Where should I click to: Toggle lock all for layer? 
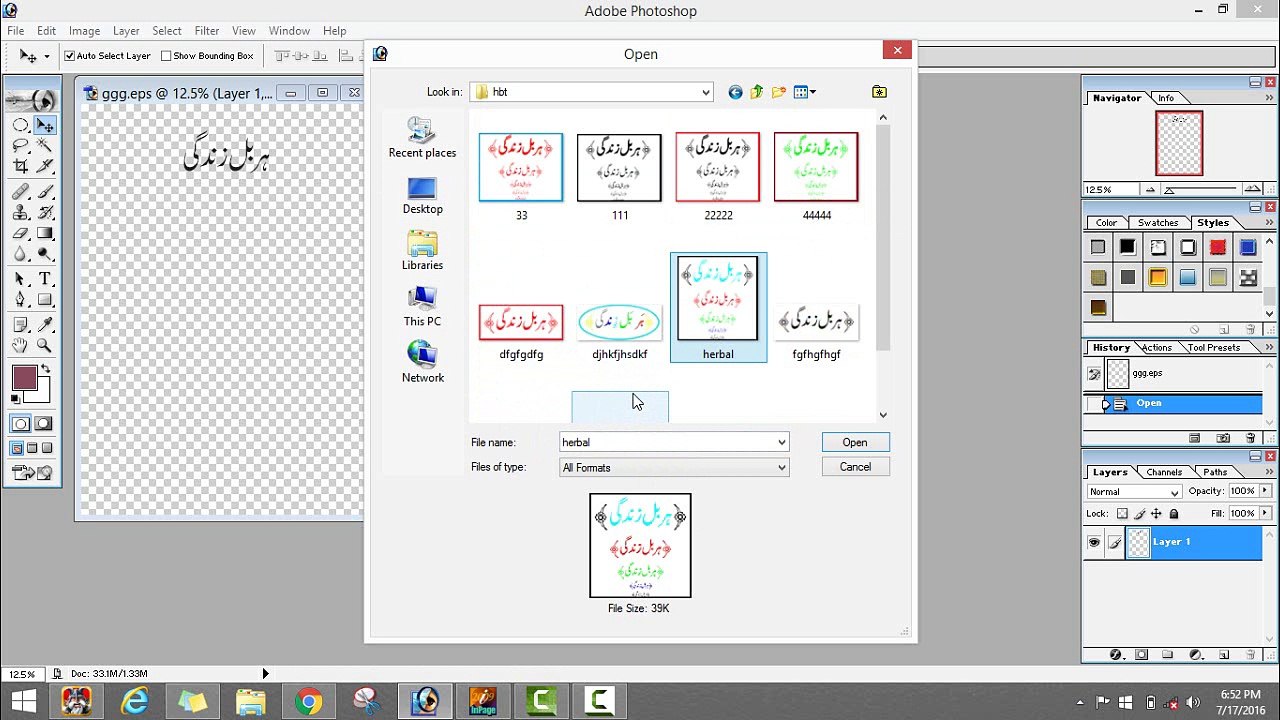tap(1174, 514)
